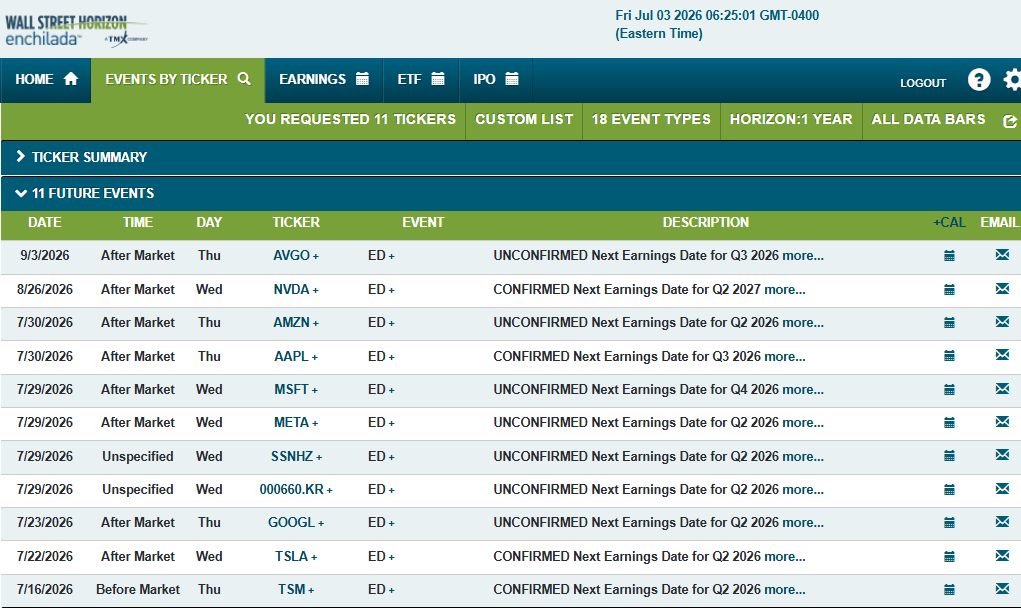Email the META earnings event
Screen dimensions: 1021x608
click(1002, 422)
